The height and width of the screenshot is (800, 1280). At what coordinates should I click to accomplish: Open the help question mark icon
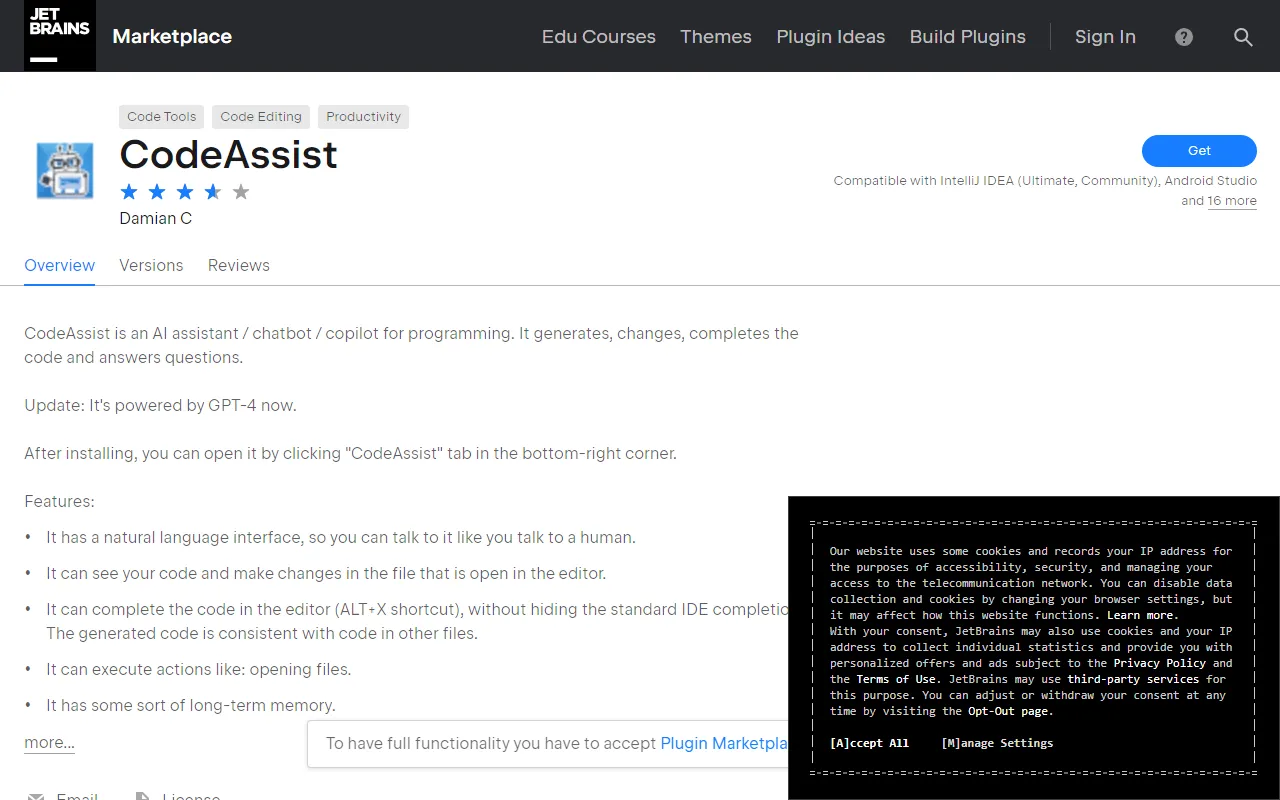[x=1183, y=37]
